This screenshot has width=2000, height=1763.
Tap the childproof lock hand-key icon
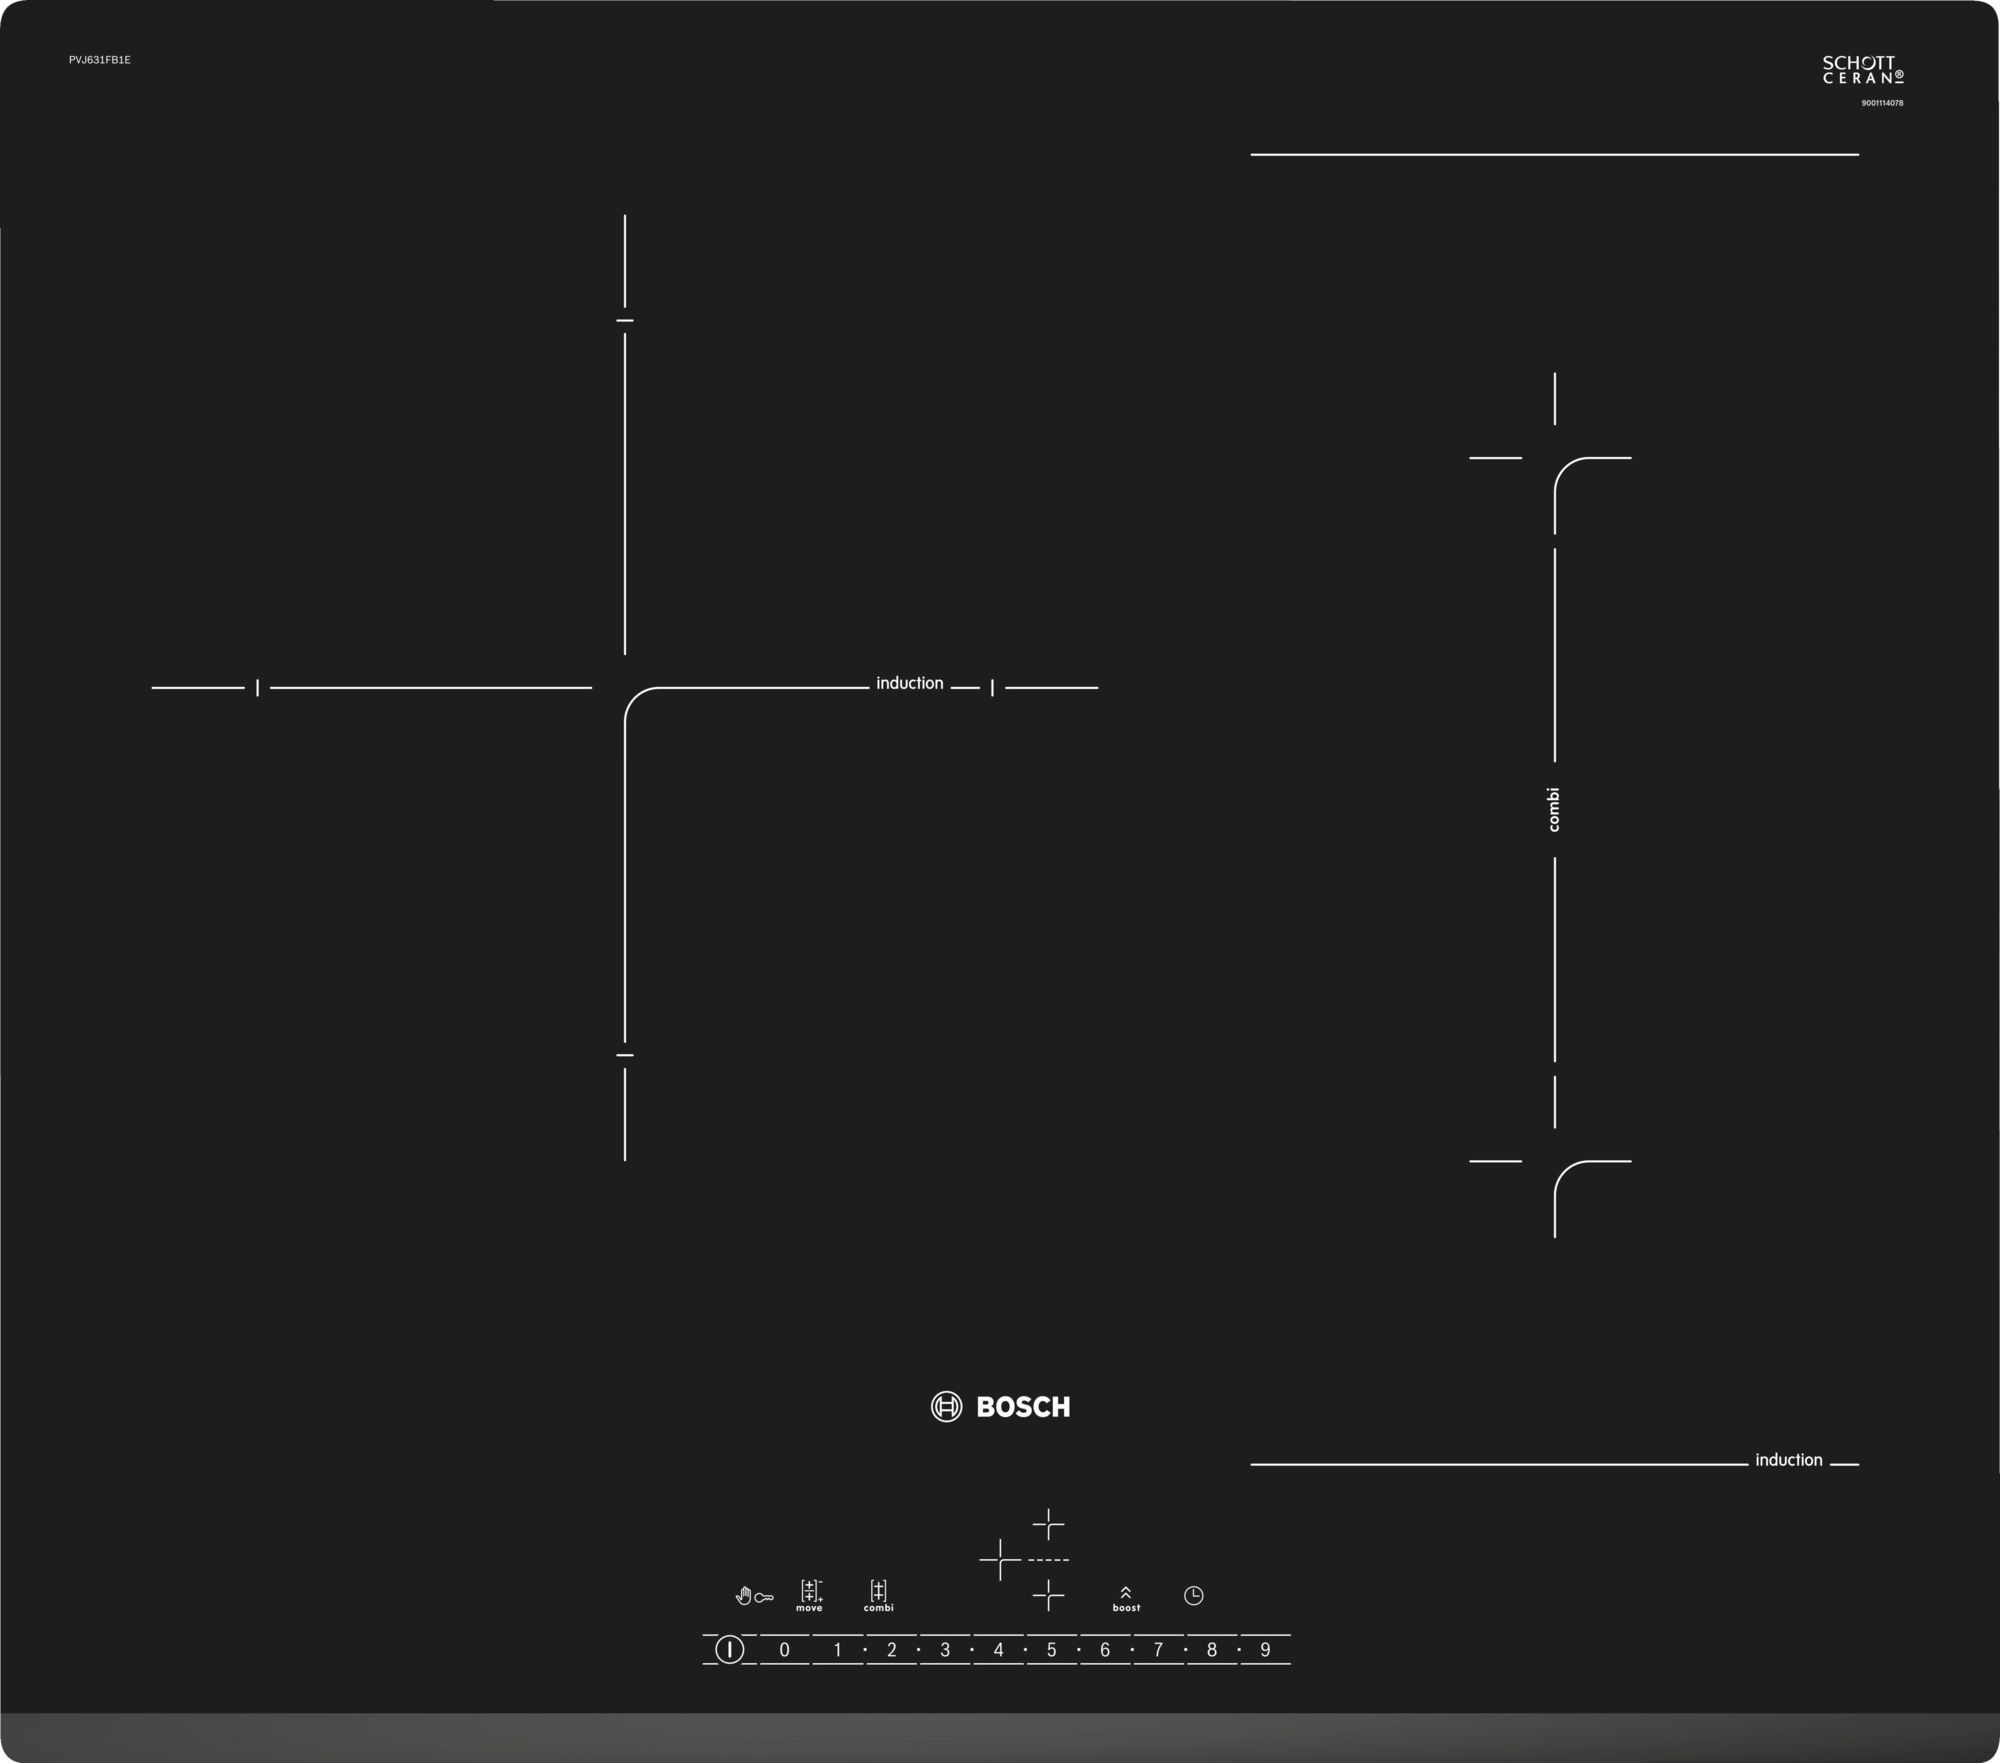(x=754, y=1596)
